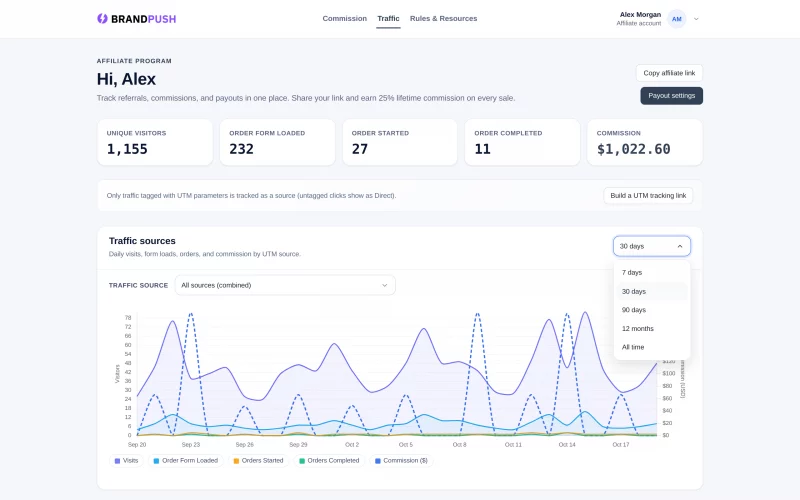Click Oct 14 on the chart axis
The image size is (800, 500).
567,445
